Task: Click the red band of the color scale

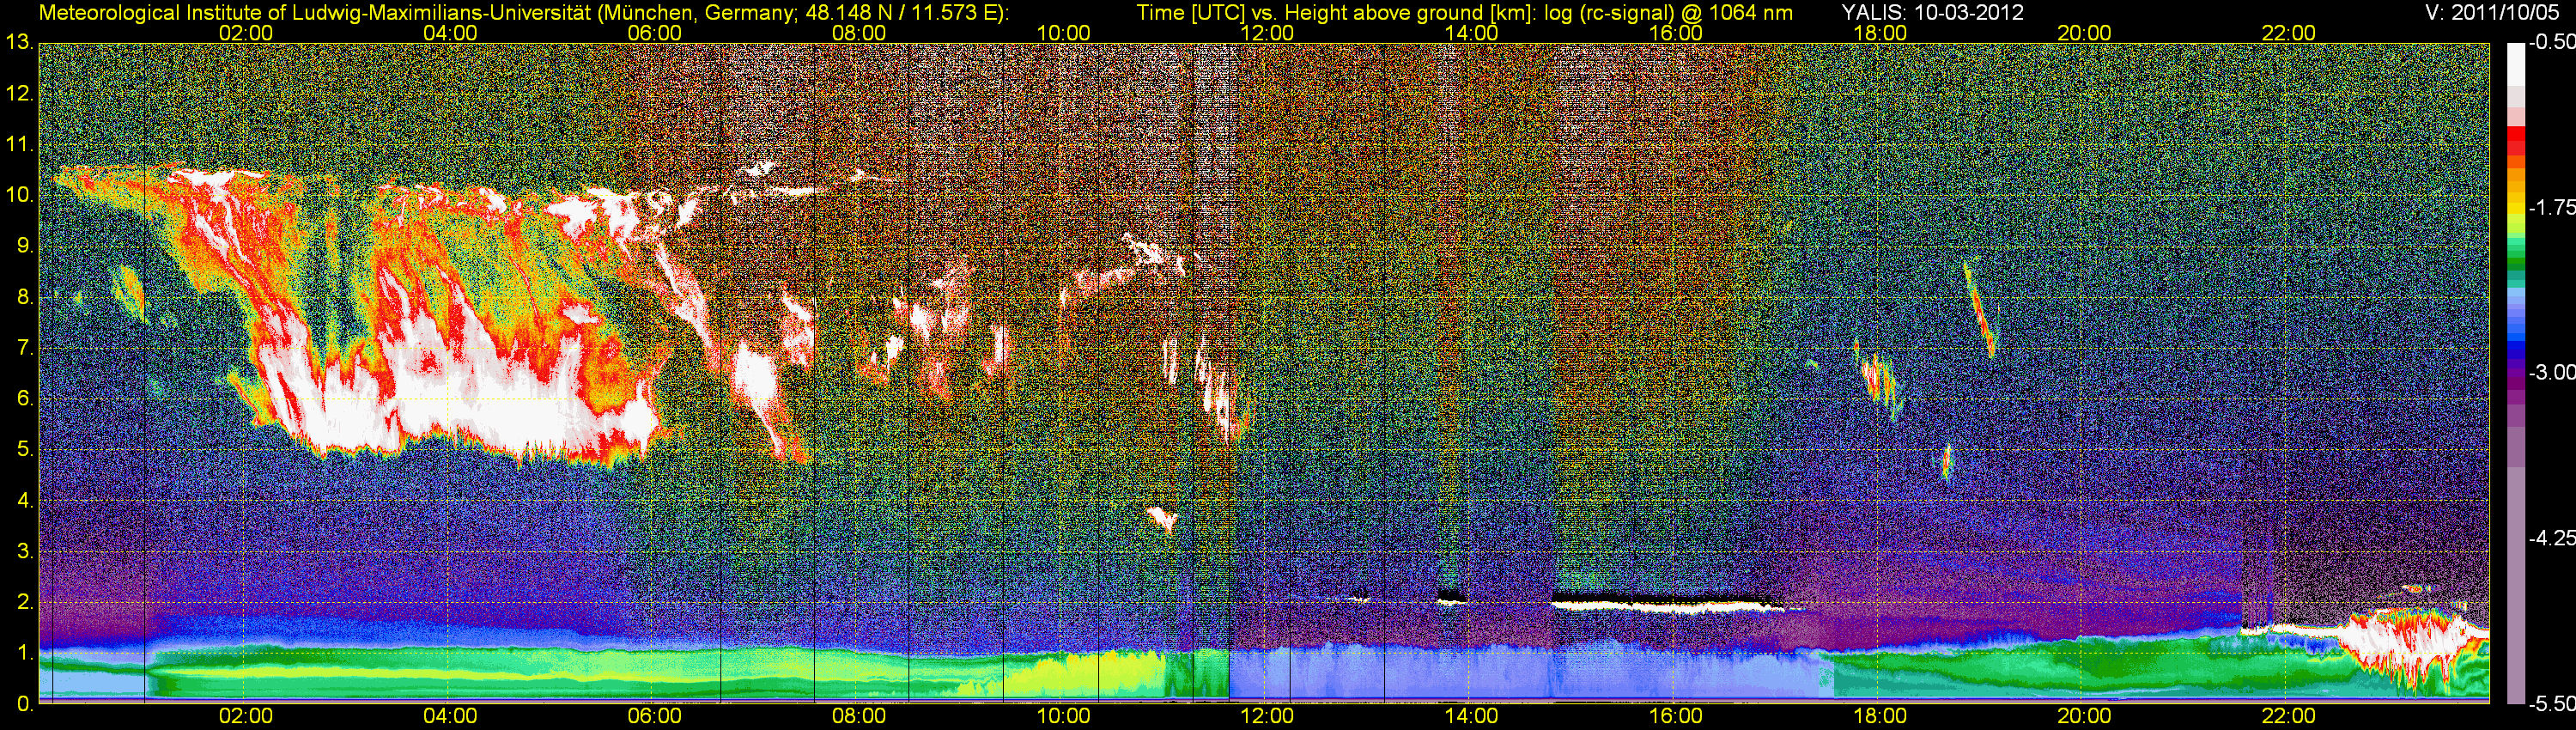Action: point(2516,140)
